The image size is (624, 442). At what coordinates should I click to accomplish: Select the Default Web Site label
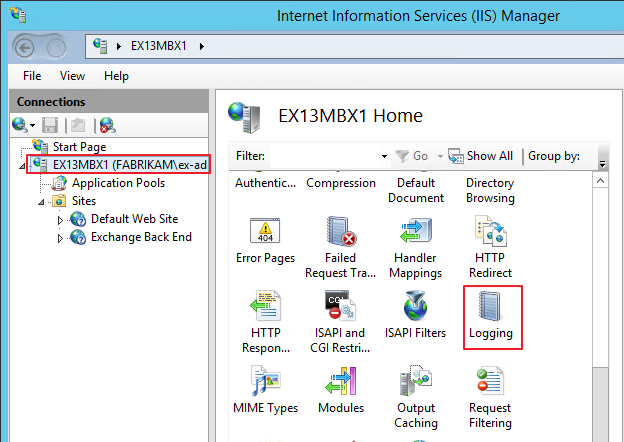coord(134,219)
